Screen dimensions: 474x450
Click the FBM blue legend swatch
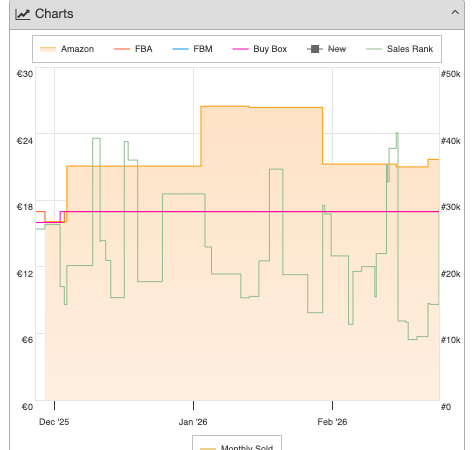pyautogui.click(x=180, y=49)
